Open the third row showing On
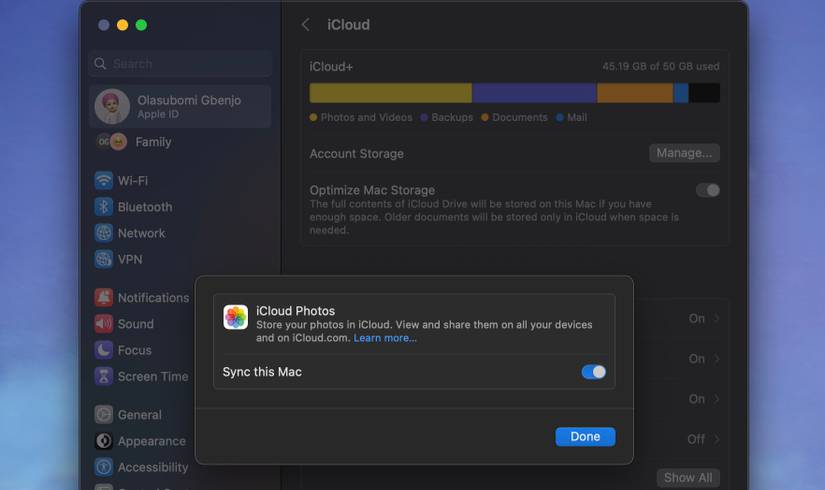825x490 pixels. coord(703,399)
